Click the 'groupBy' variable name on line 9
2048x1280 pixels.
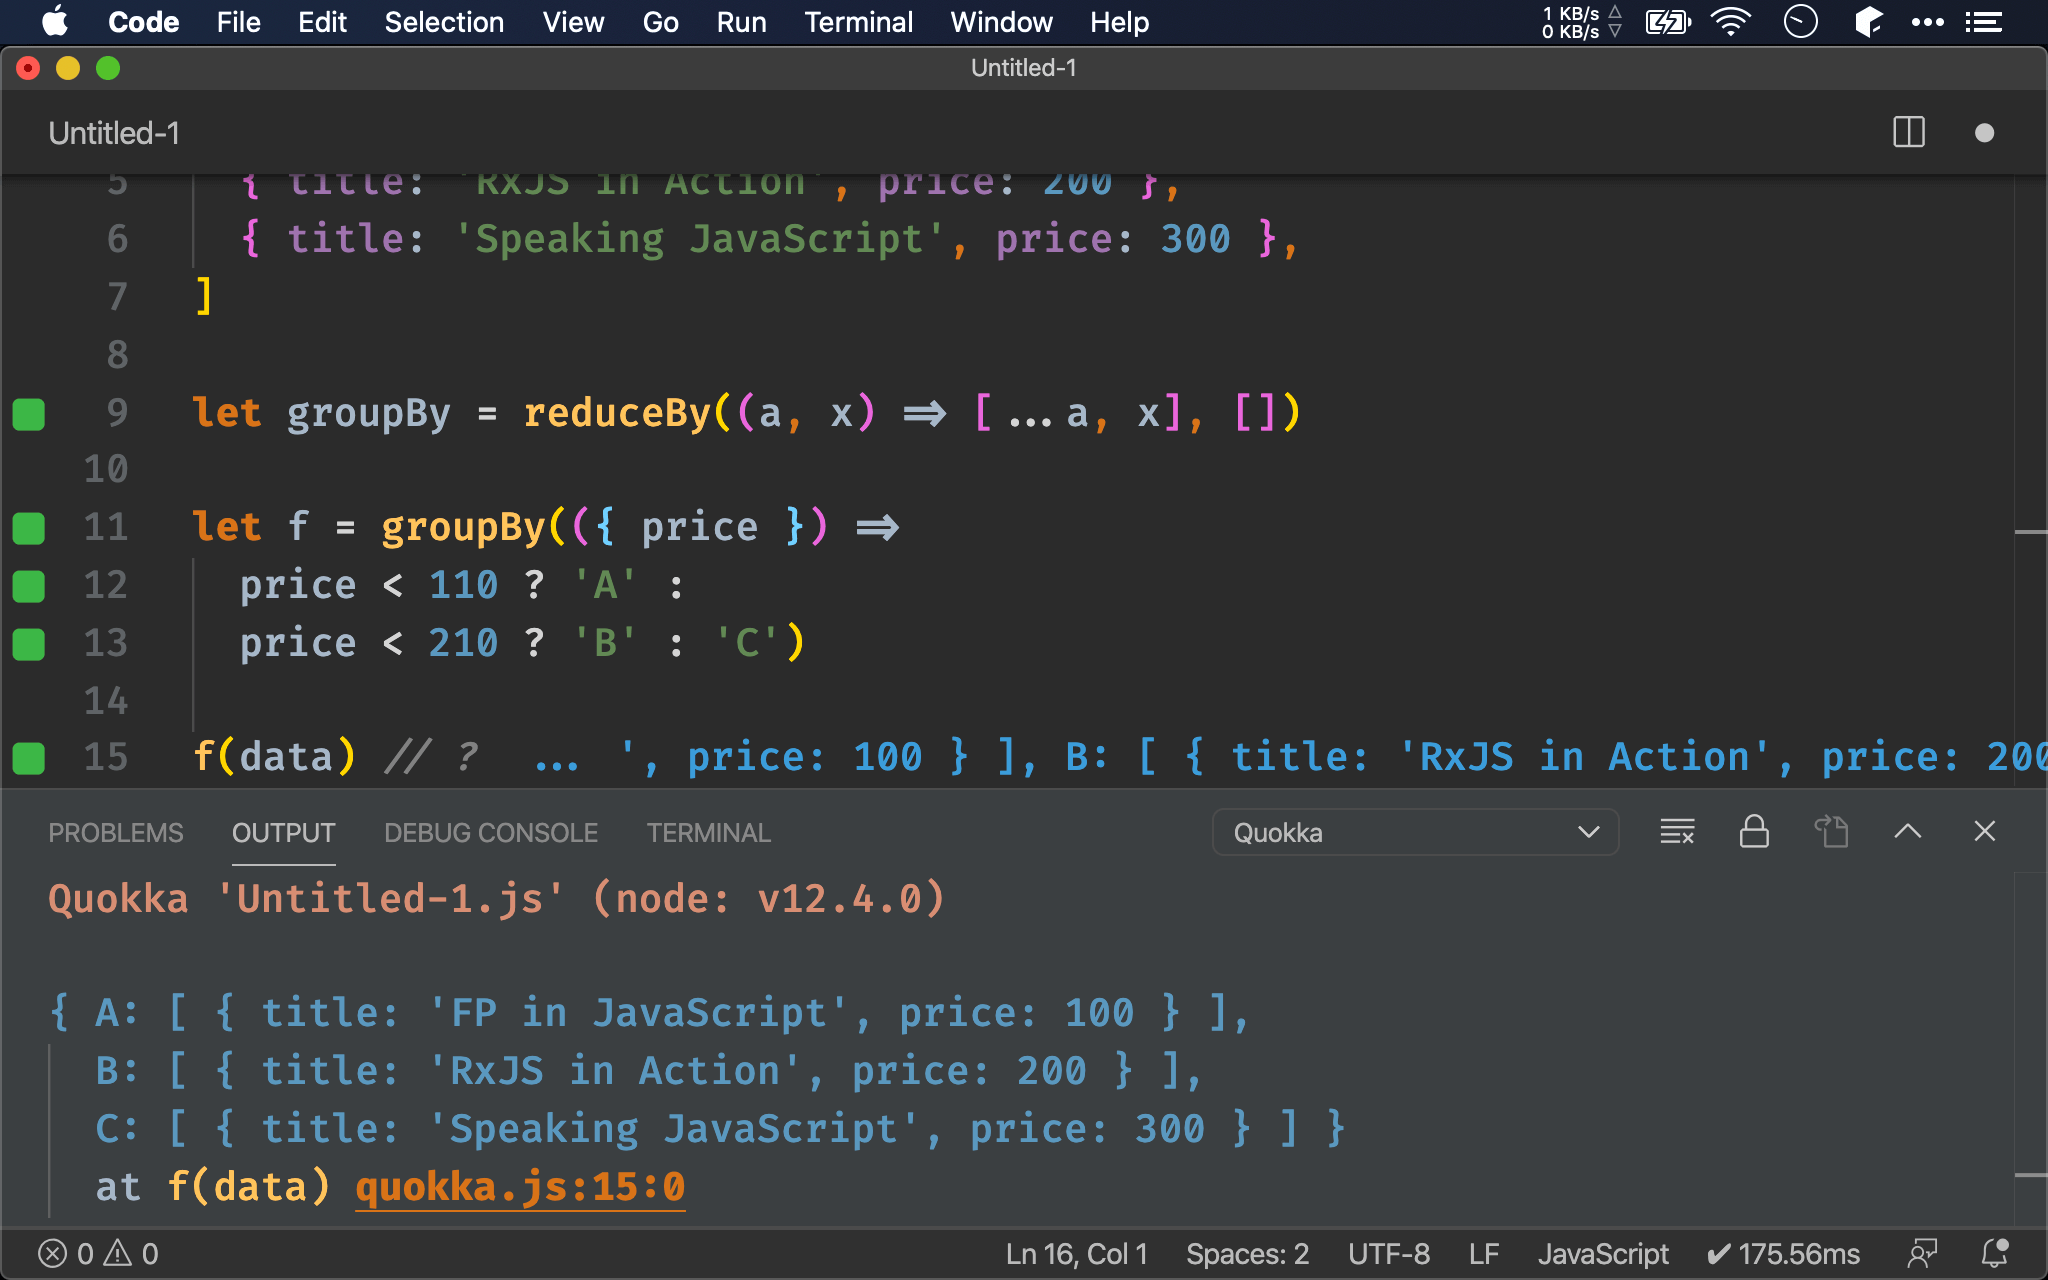(369, 413)
